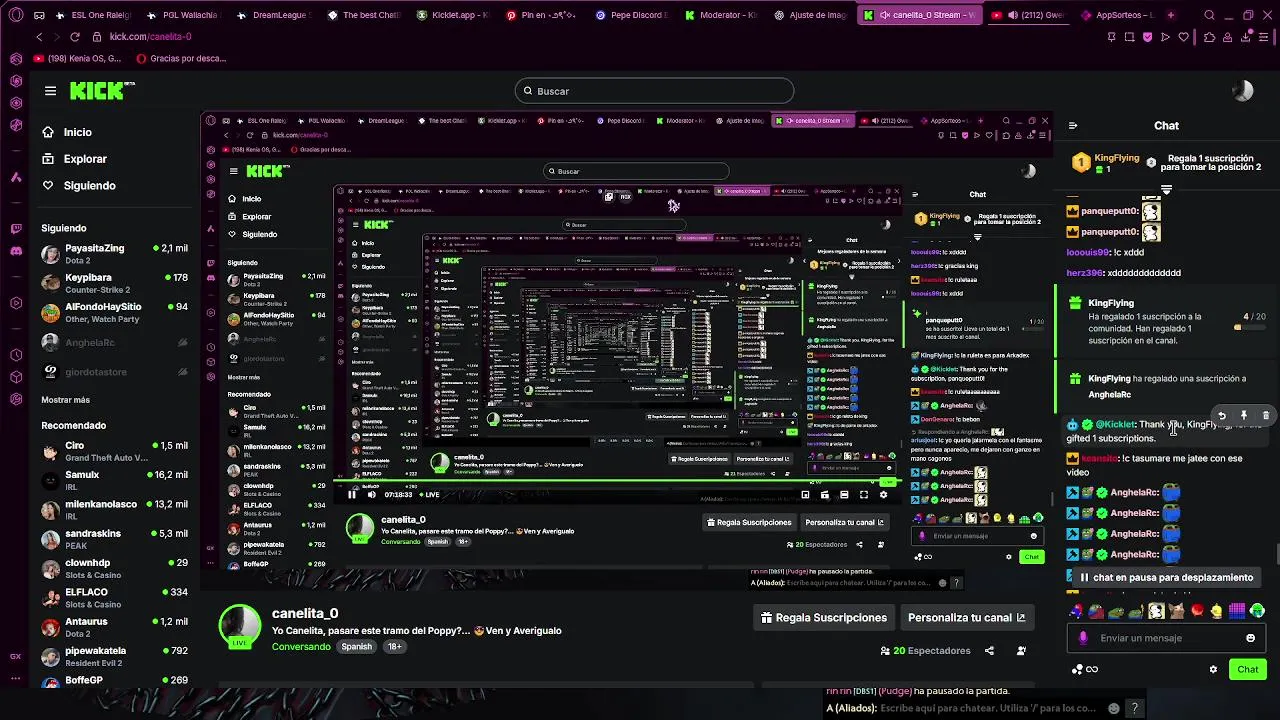
Task: Open tab search magnifier in title bar
Action: pyautogui.click(x=1209, y=15)
